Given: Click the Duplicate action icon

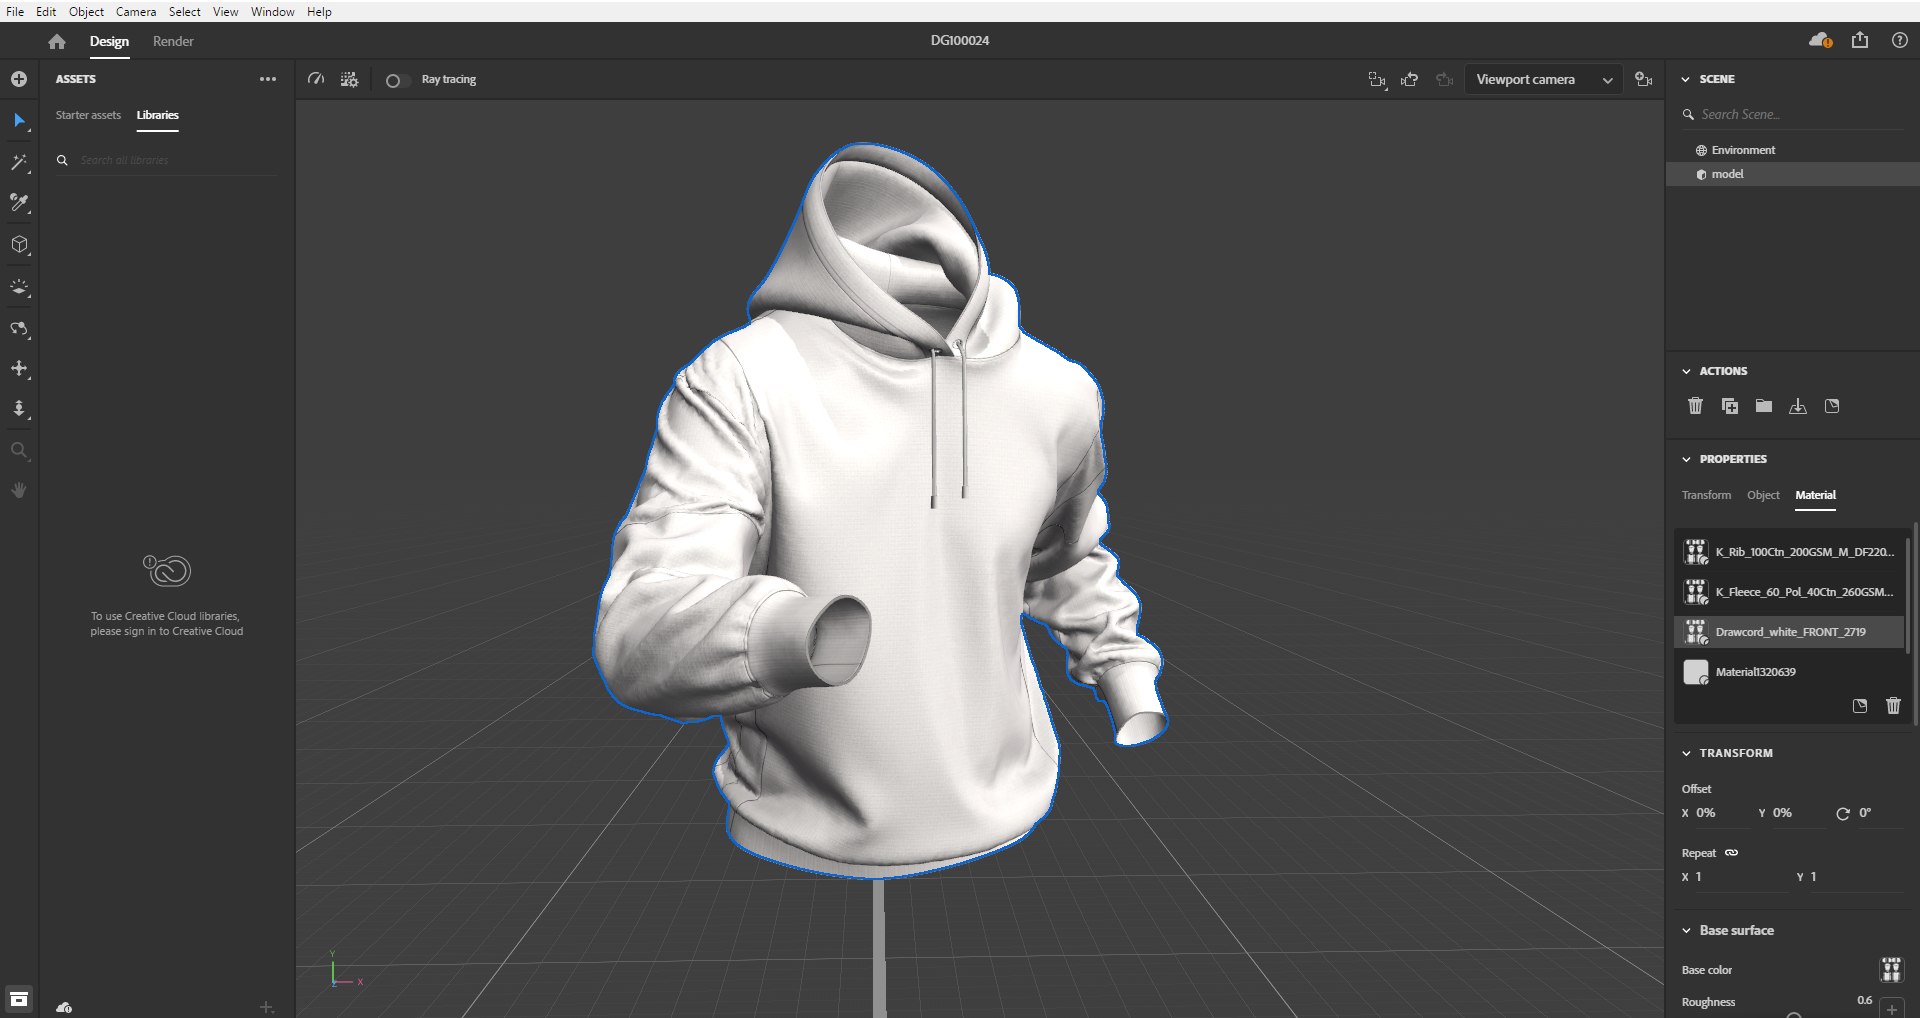Looking at the screenshot, I should (x=1729, y=406).
